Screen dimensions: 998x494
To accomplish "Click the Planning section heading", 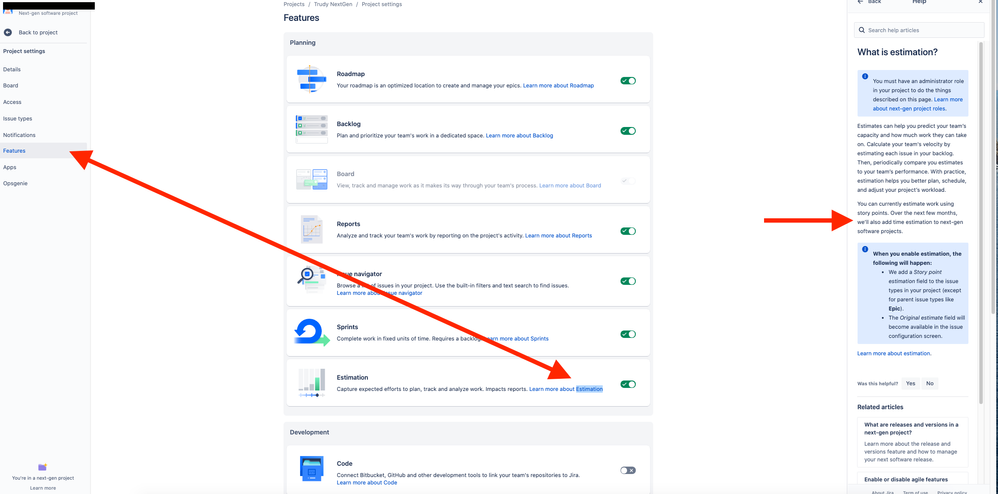I will (x=302, y=43).
